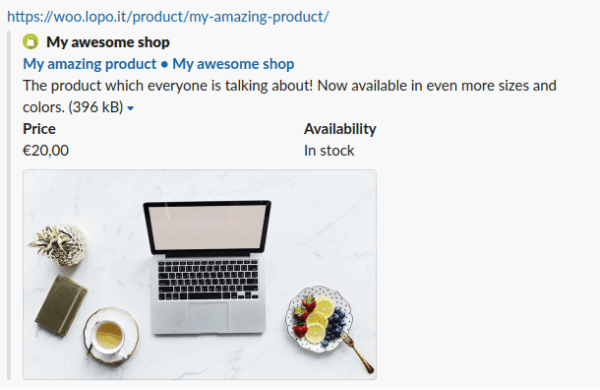Click the tea cup in the image
Screen dimensions: 600x390
click(110, 335)
